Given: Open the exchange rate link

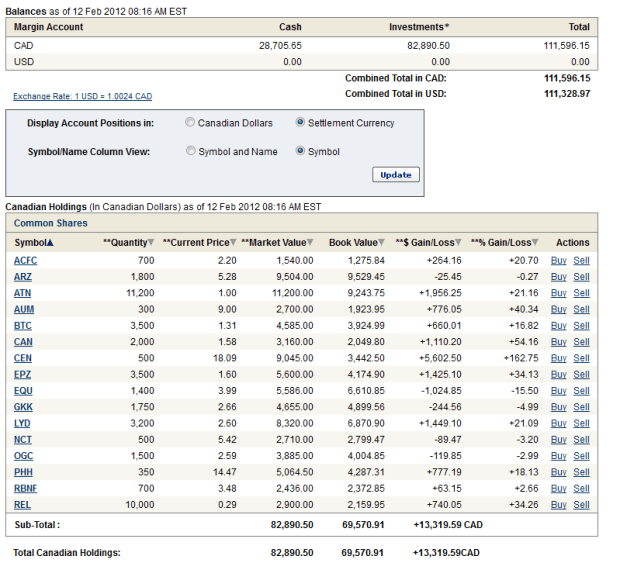Looking at the screenshot, I should (82, 96).
